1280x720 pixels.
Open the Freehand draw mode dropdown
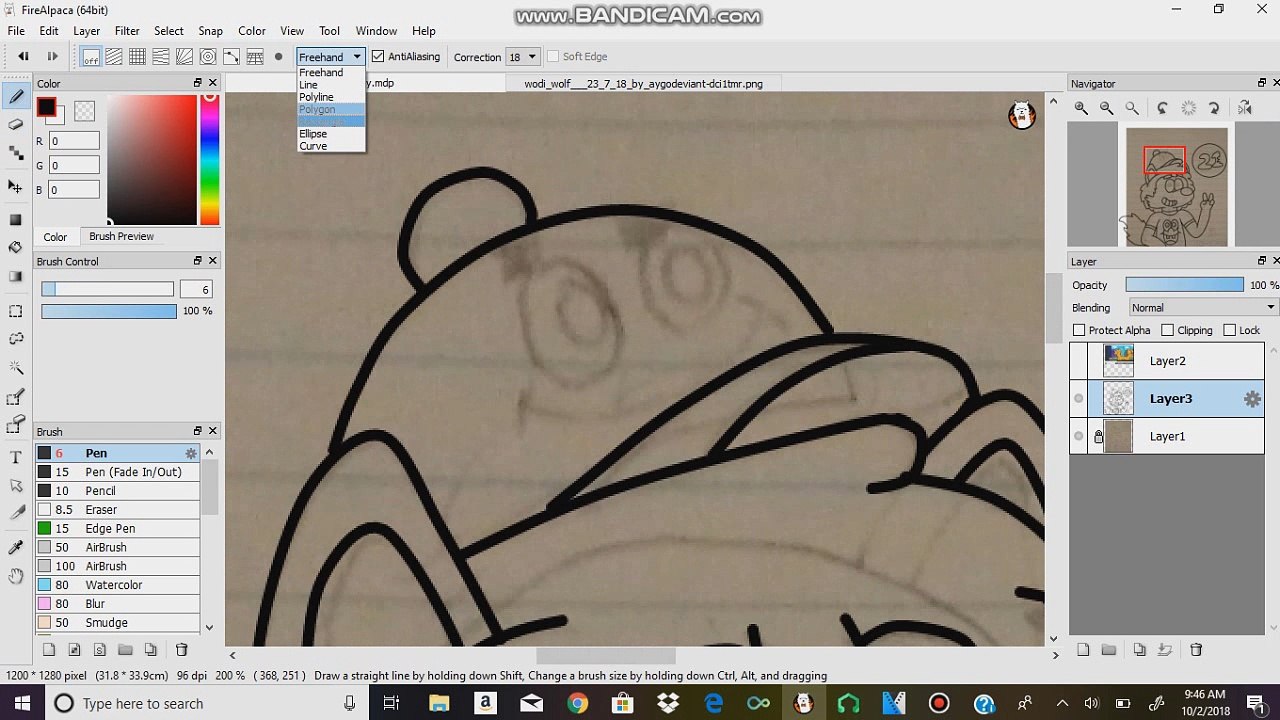(330, 57)
